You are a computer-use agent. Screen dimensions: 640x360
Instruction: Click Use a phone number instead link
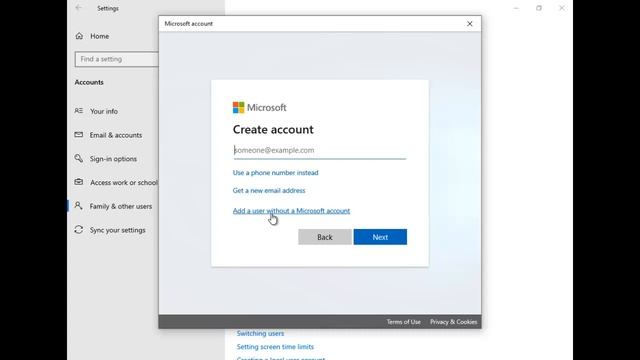tap(276, 173)
